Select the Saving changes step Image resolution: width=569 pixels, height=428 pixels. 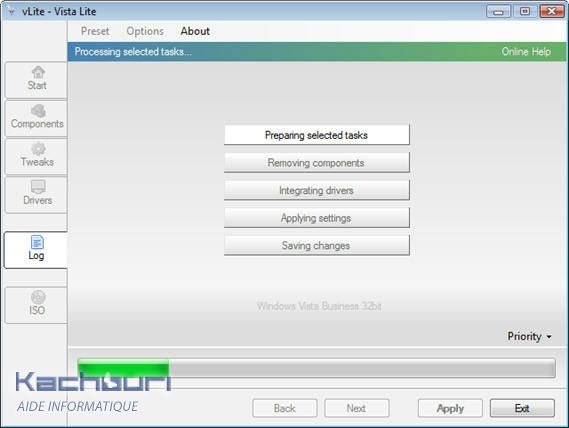point(316,245)
